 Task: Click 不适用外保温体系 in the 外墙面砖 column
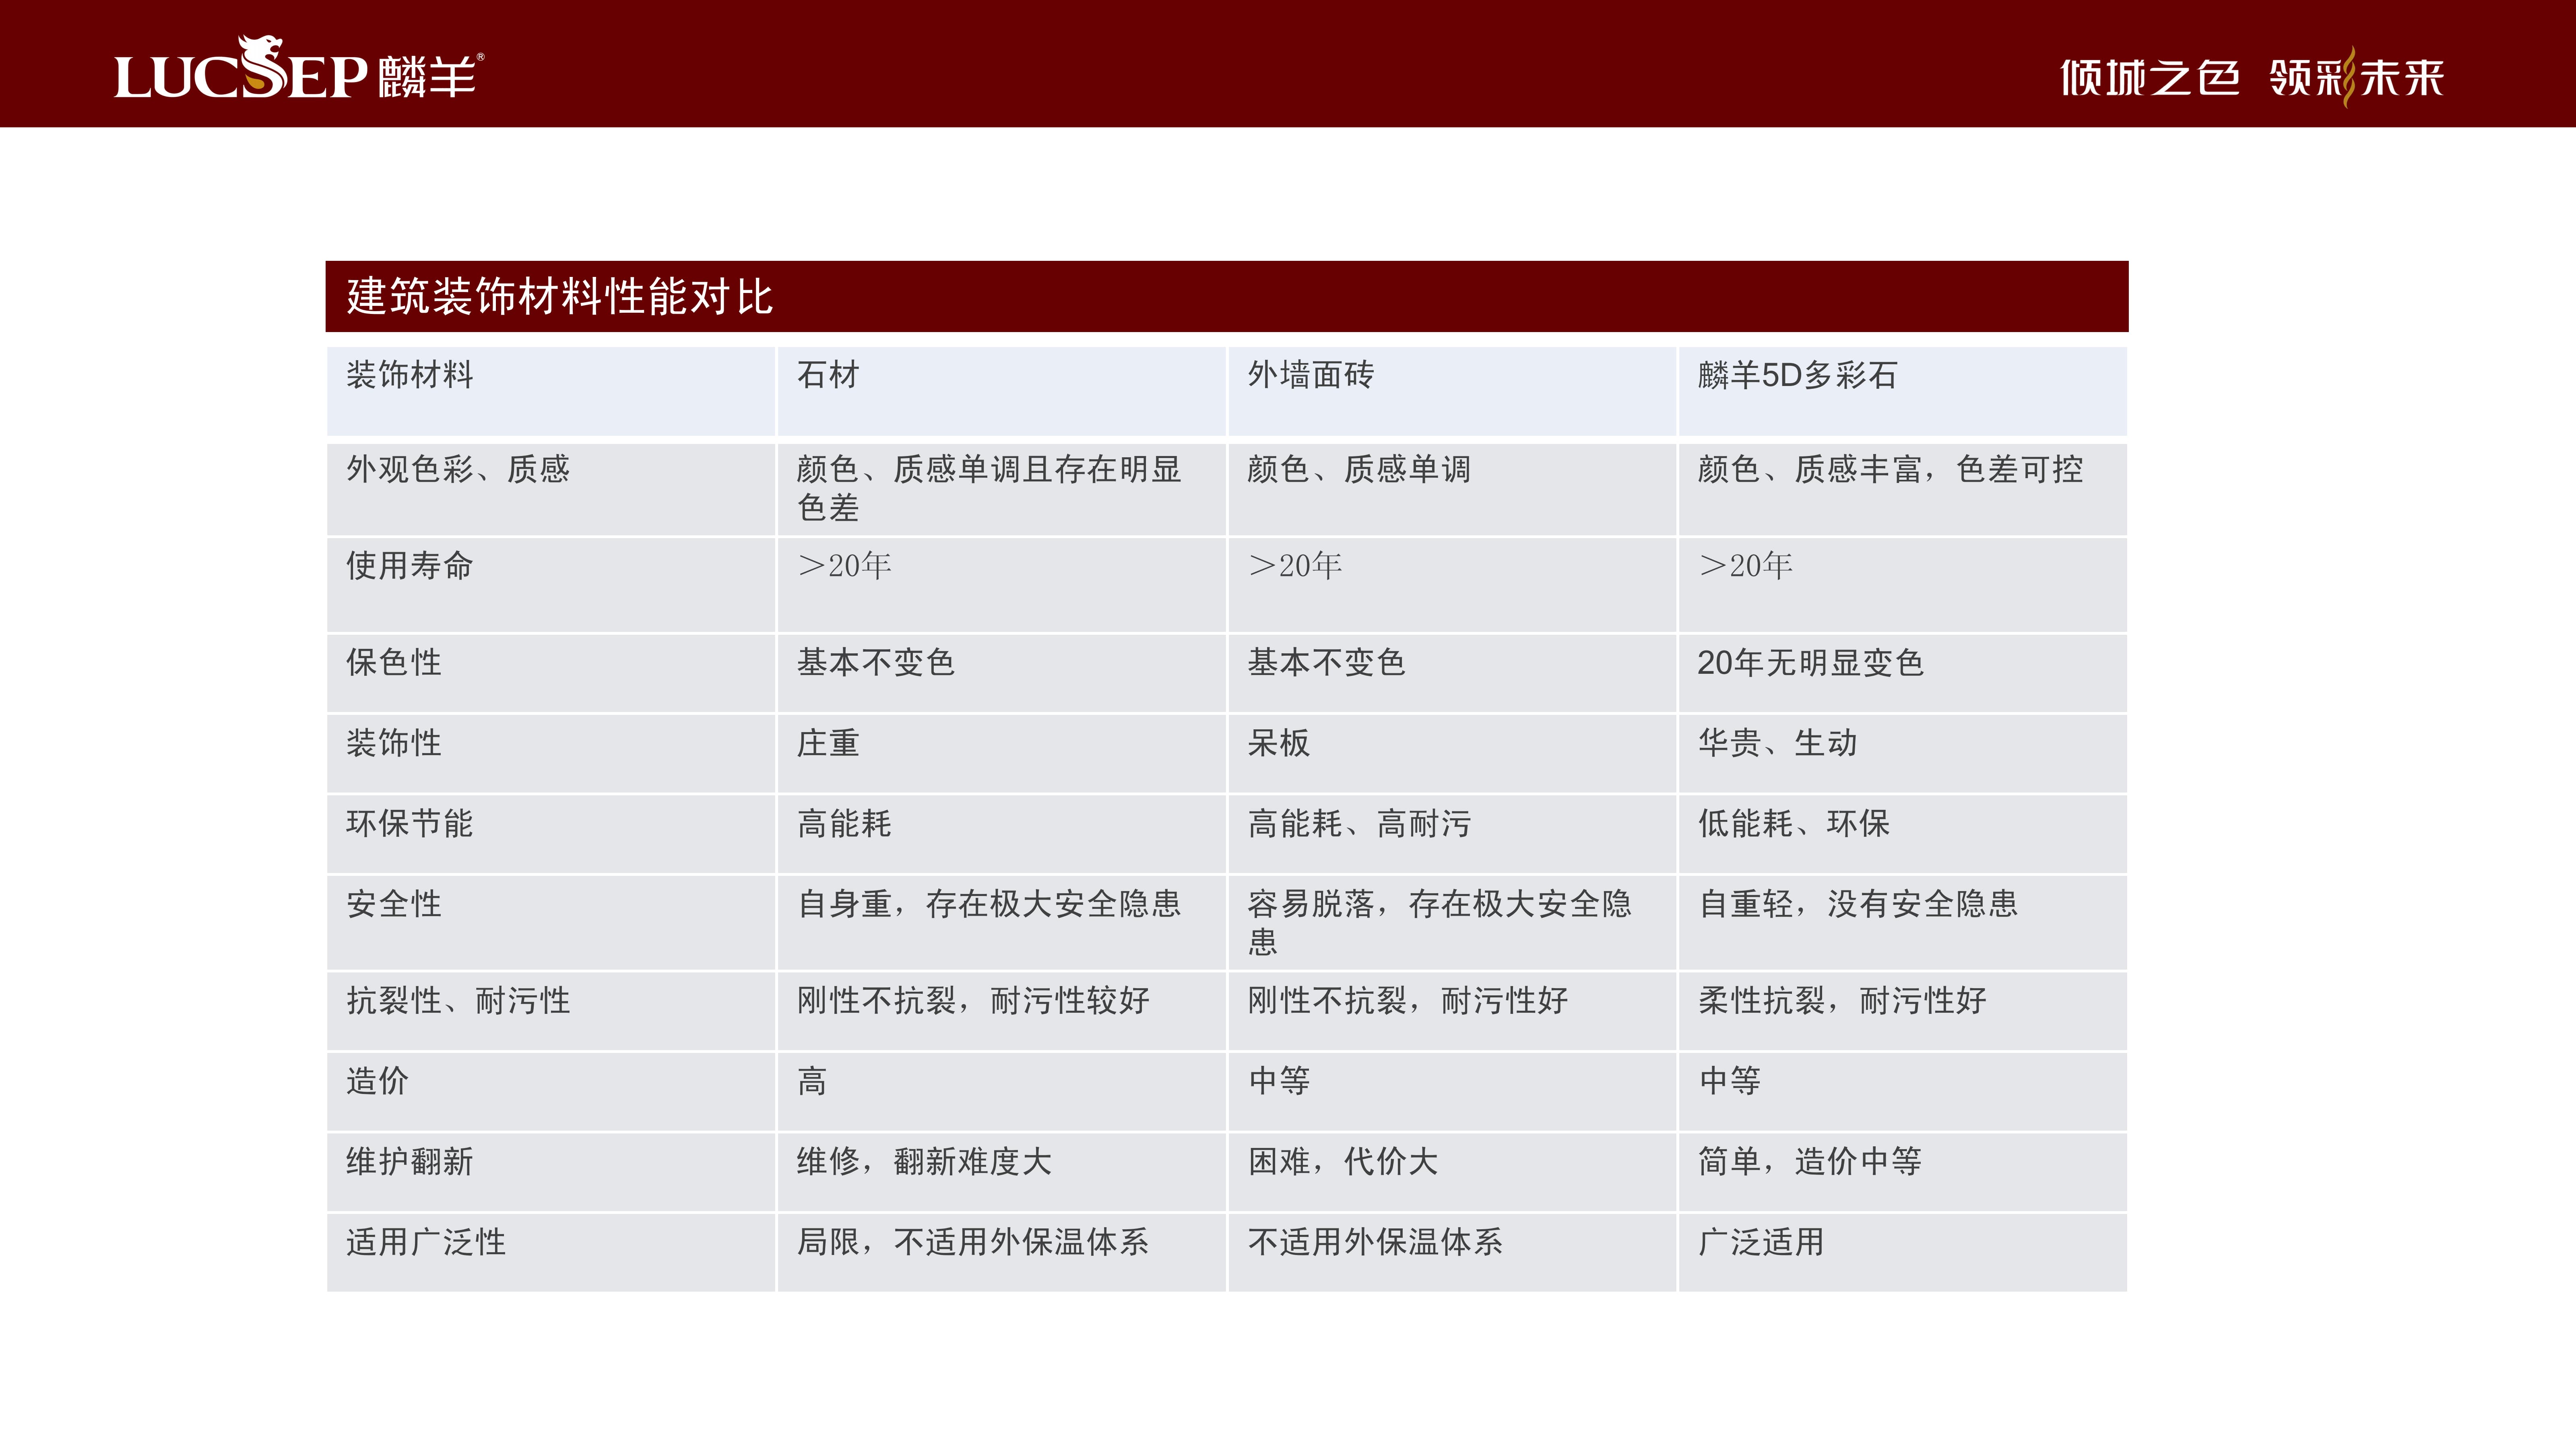point(1375,1242)
